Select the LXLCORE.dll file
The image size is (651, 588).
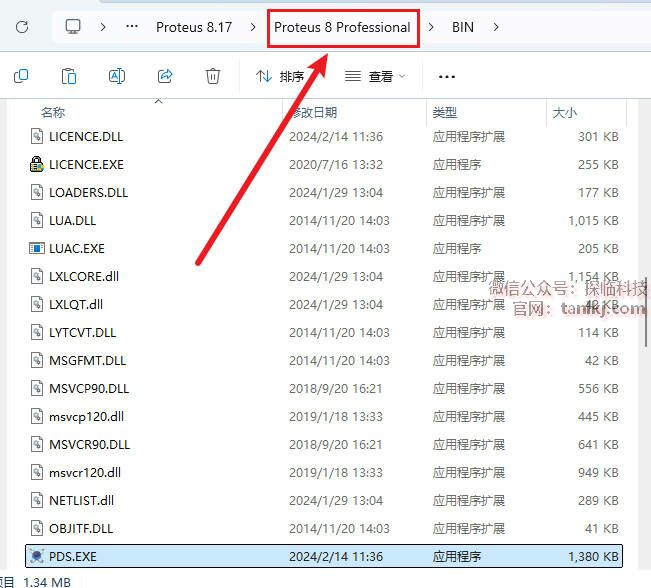(x=324, y=277)
